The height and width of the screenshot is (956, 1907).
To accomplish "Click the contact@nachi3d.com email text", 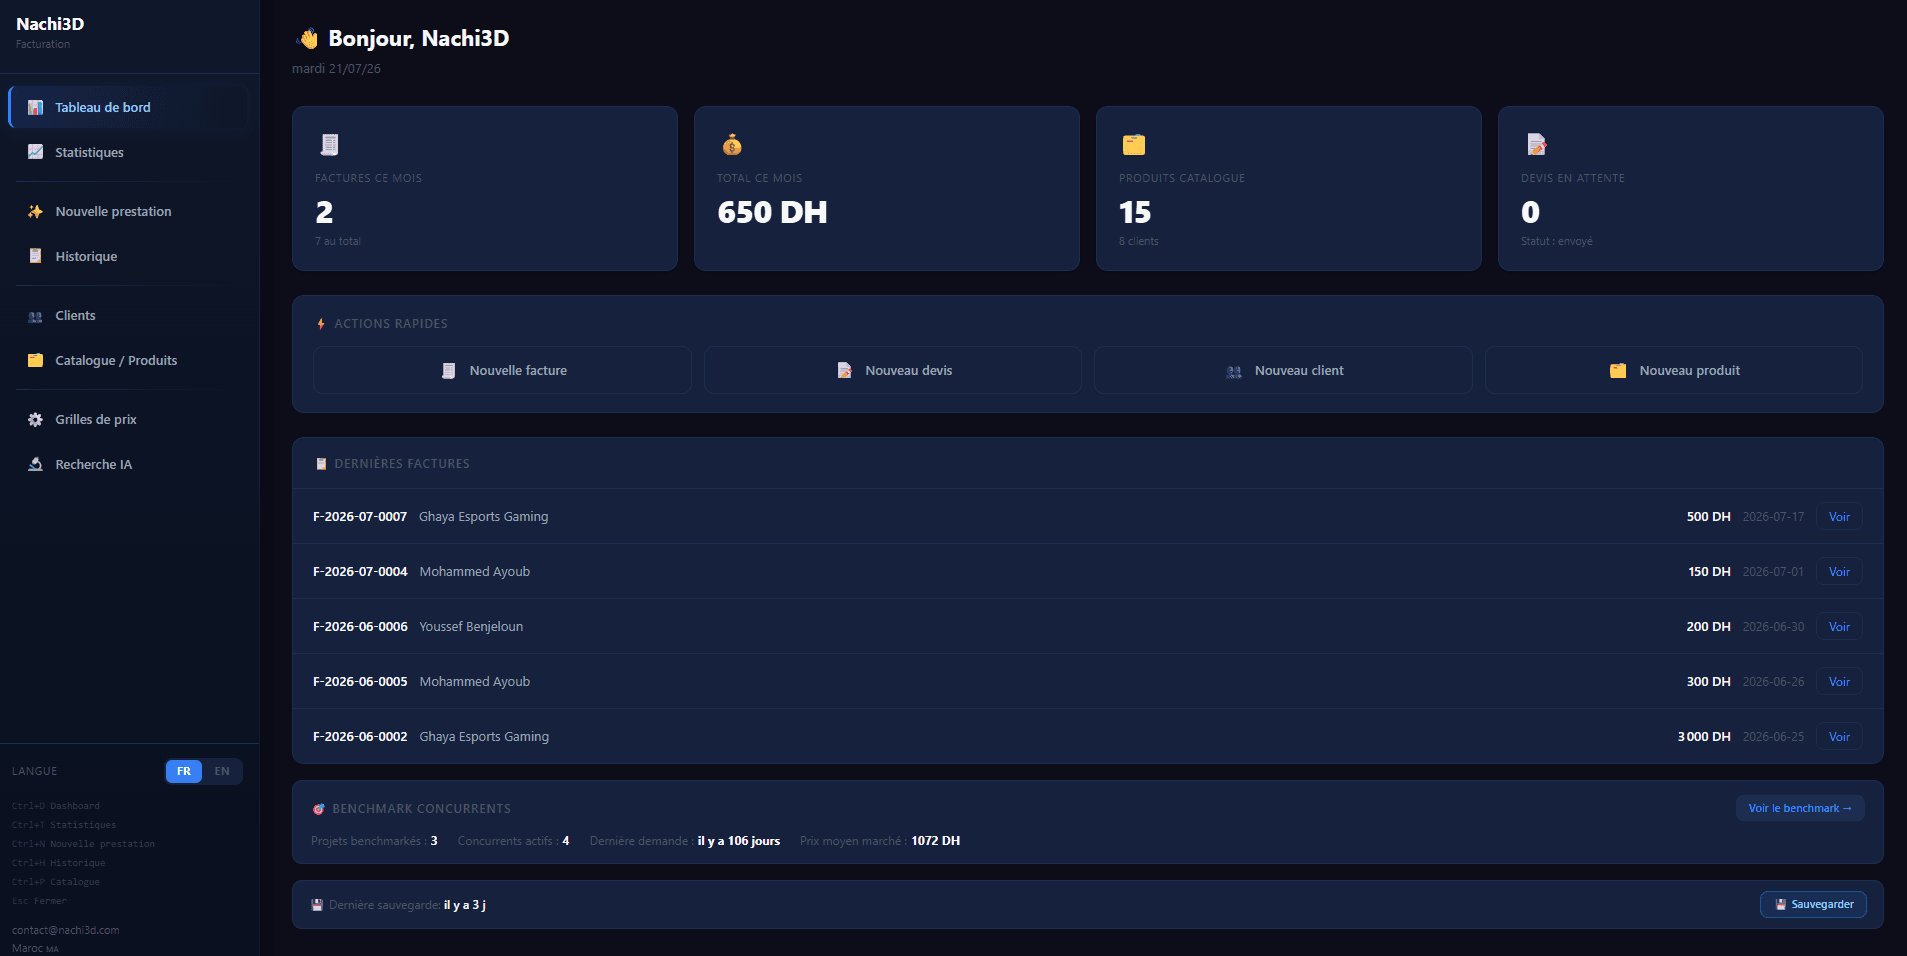I will [65, 930].
